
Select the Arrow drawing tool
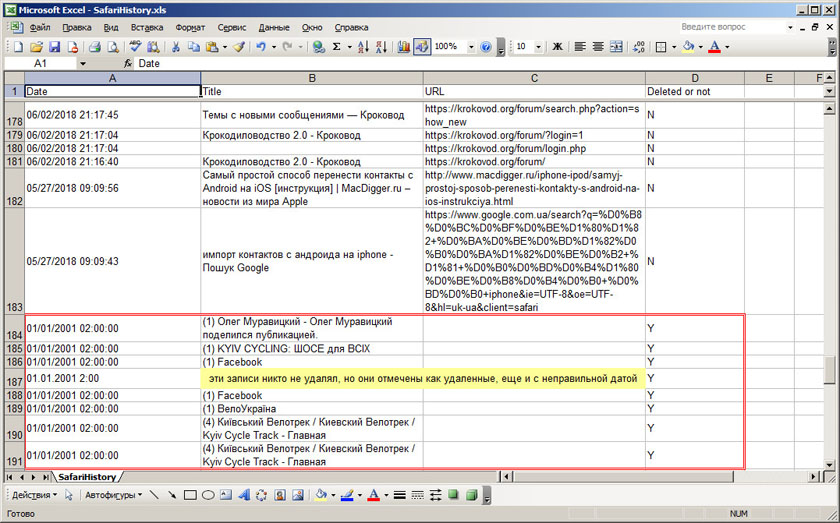point(172,495)
